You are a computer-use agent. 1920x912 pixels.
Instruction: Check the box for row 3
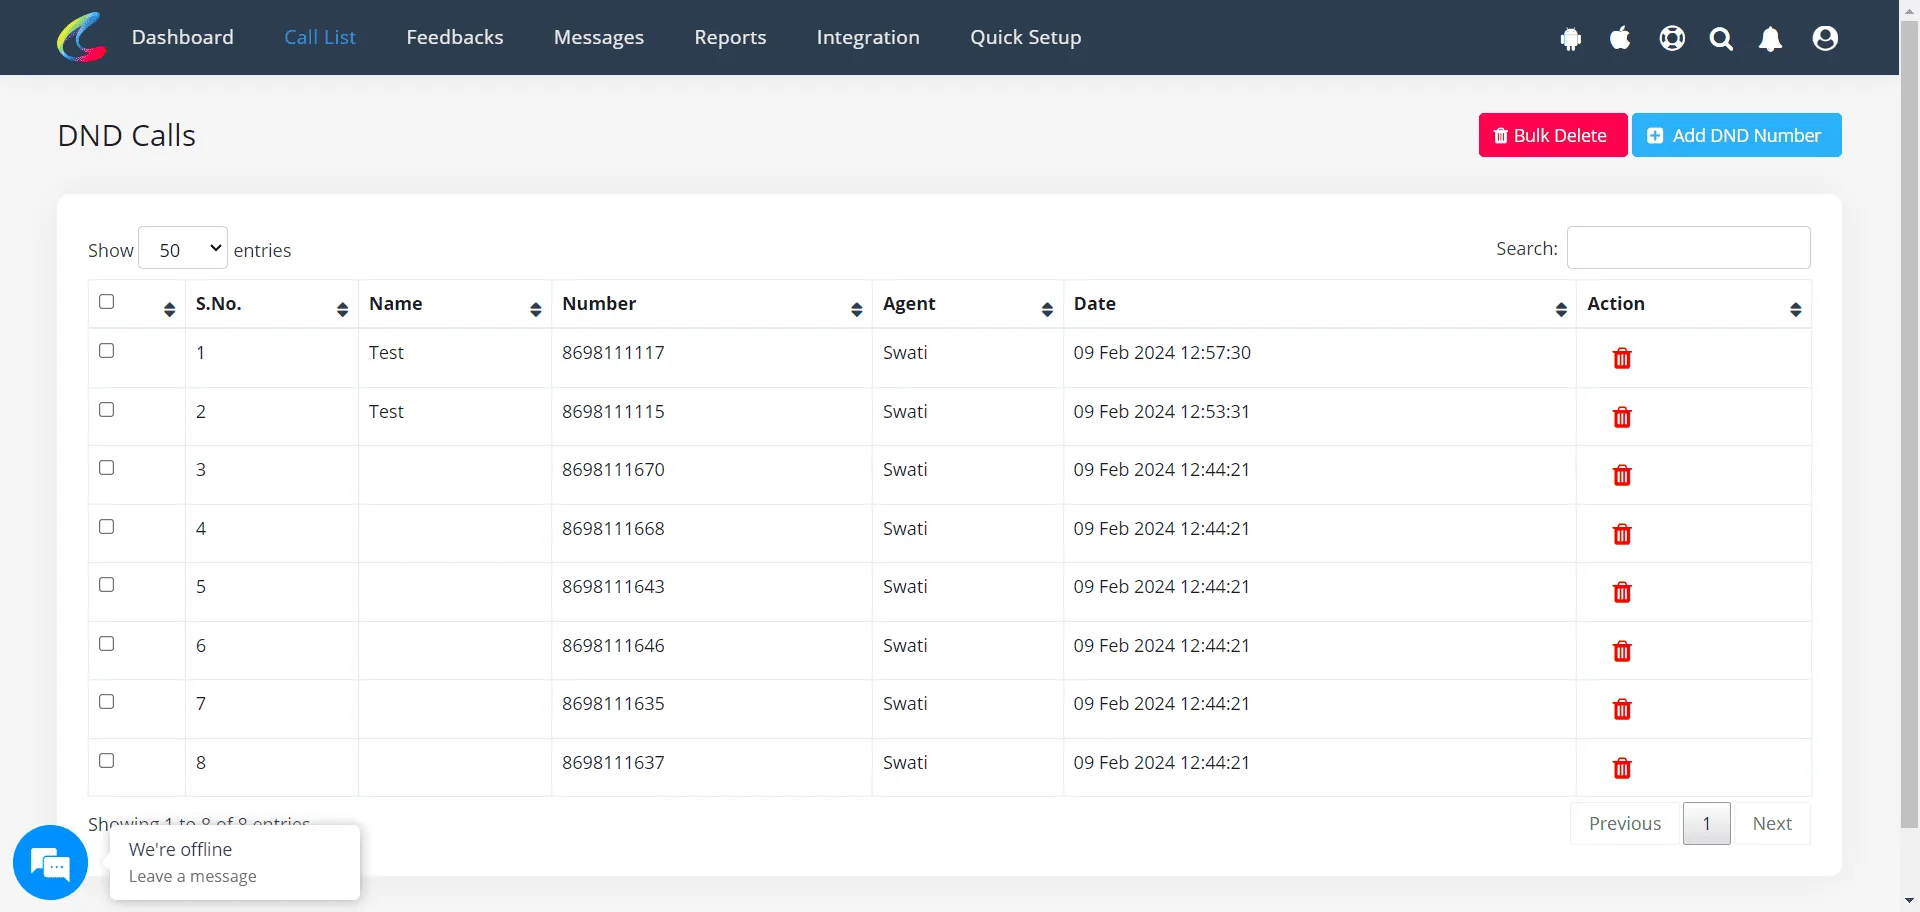pos(107,468)
